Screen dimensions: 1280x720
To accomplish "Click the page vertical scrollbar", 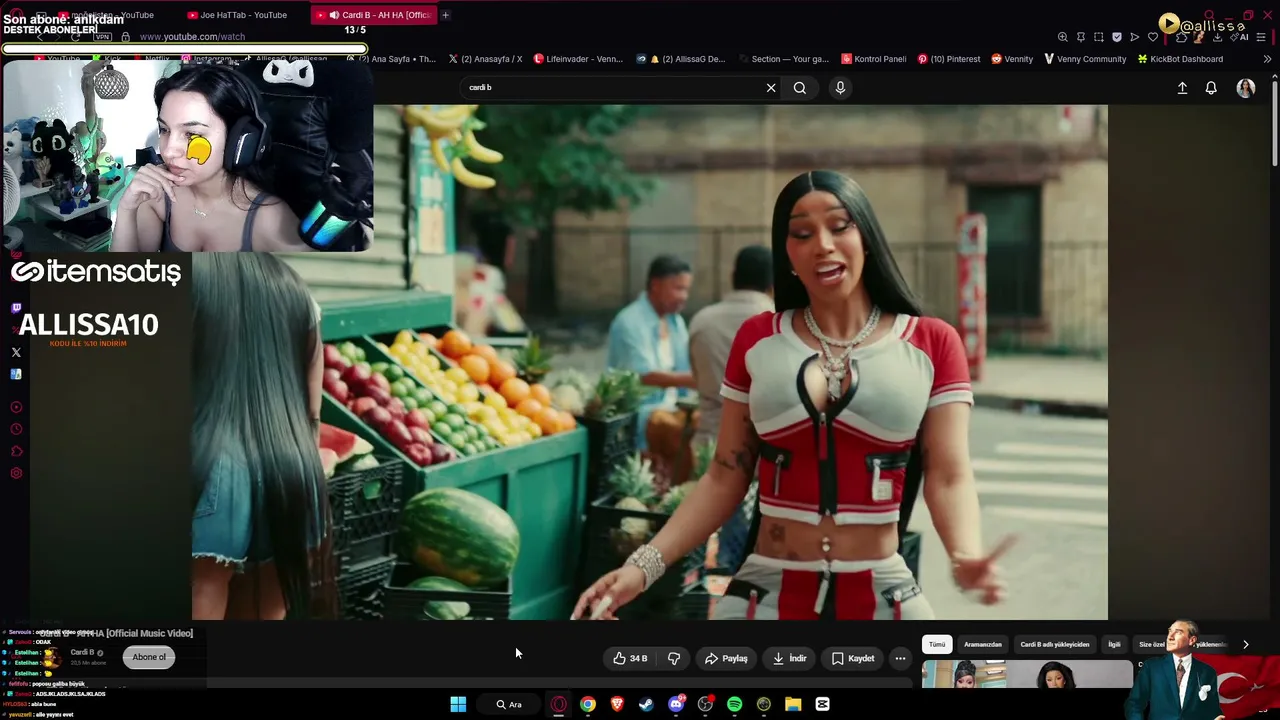I will (1274, 125).
